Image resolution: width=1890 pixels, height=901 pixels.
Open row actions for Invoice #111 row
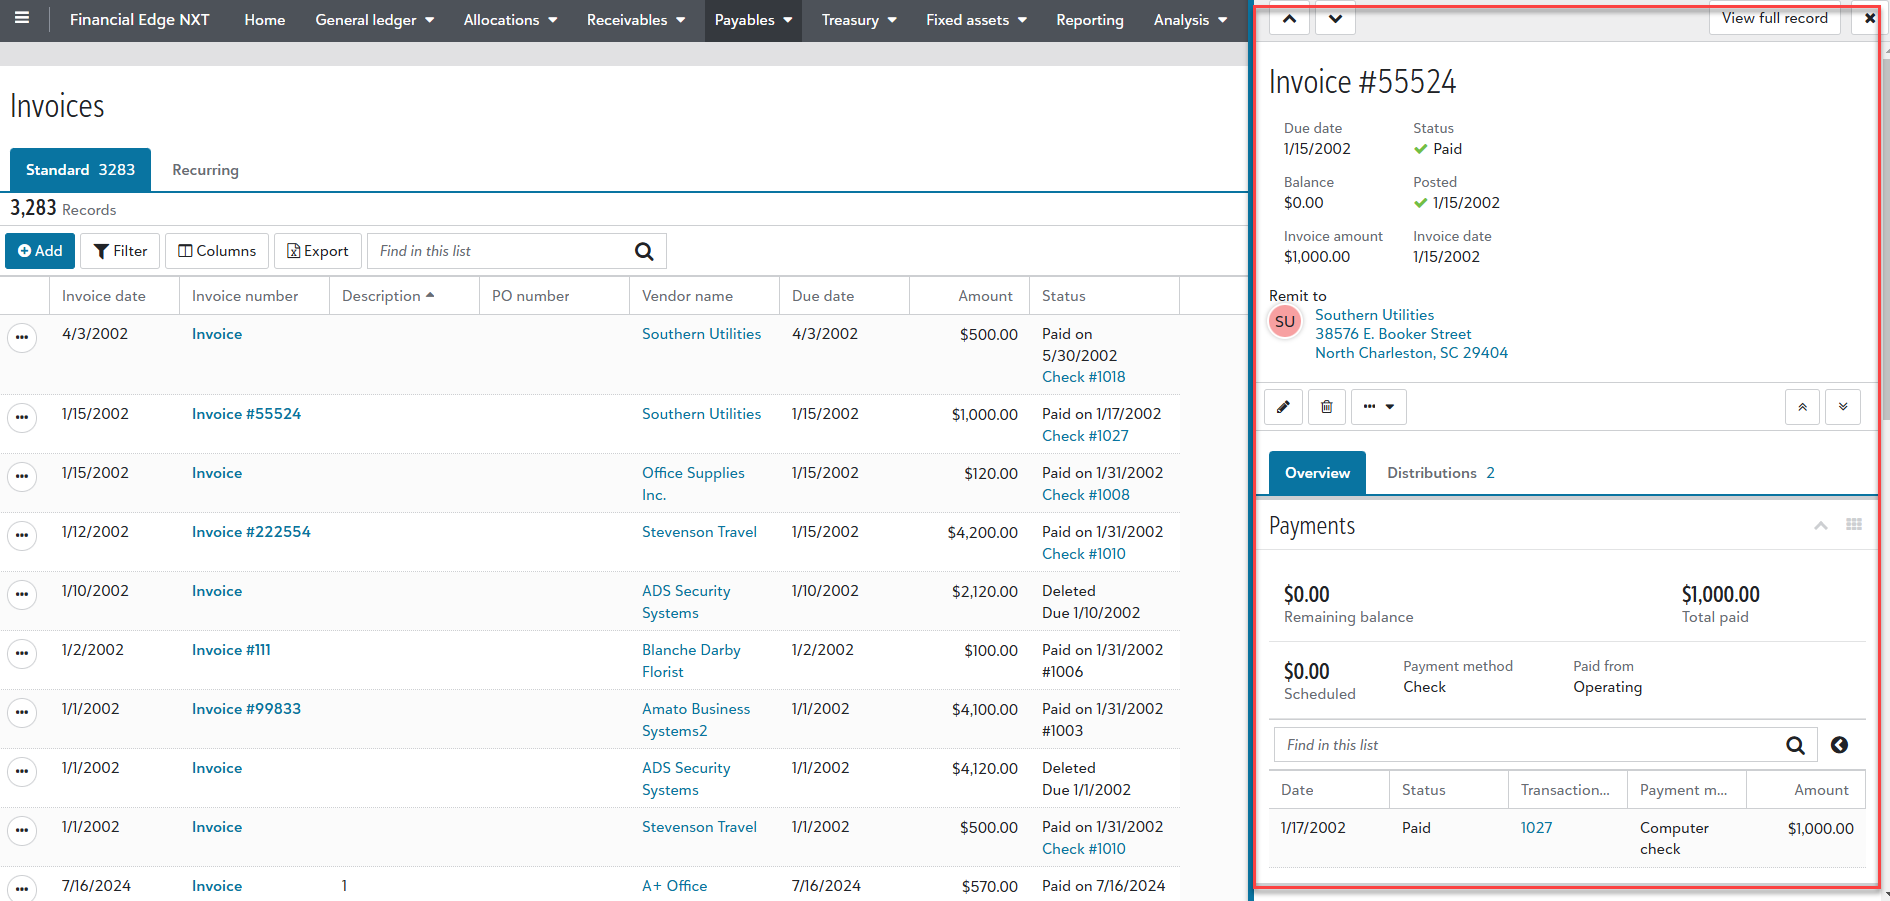click(x=22, y=653)
